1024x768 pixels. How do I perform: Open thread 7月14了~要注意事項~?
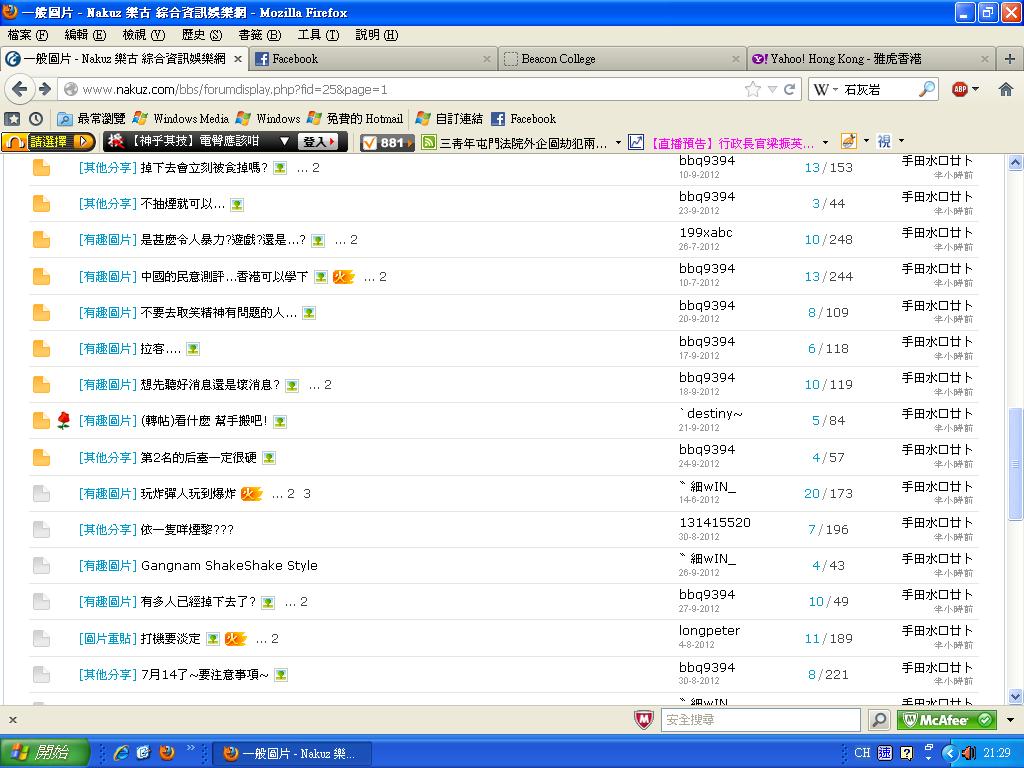click(x=204, y=675)
